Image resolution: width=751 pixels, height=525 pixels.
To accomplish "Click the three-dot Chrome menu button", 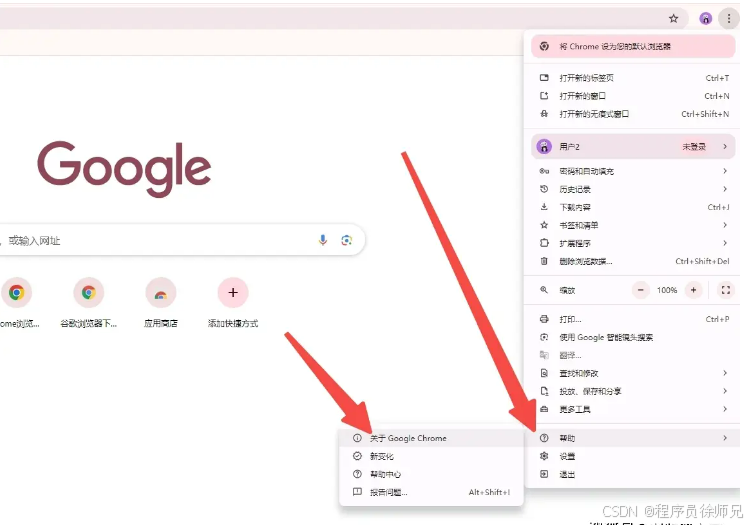I will click(728, 19).
